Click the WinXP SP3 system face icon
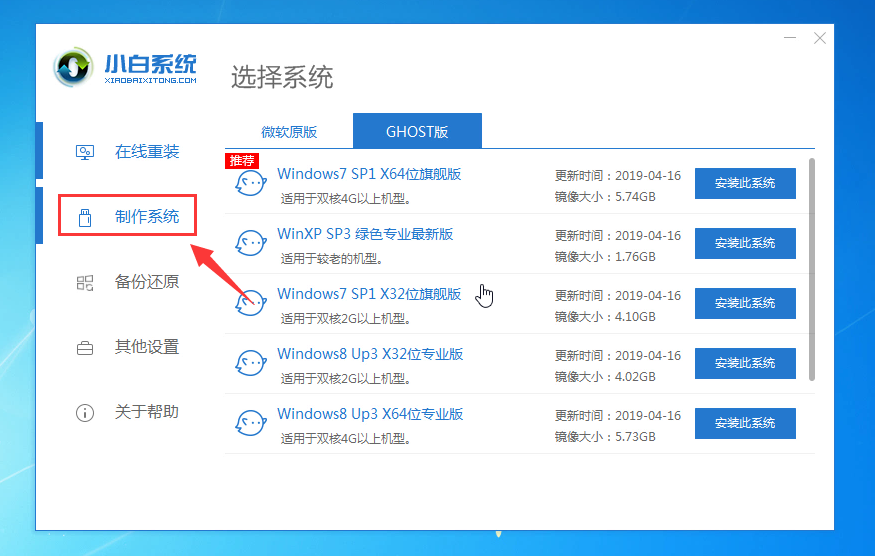Viewport: 875px width, 556px height. 251,243
